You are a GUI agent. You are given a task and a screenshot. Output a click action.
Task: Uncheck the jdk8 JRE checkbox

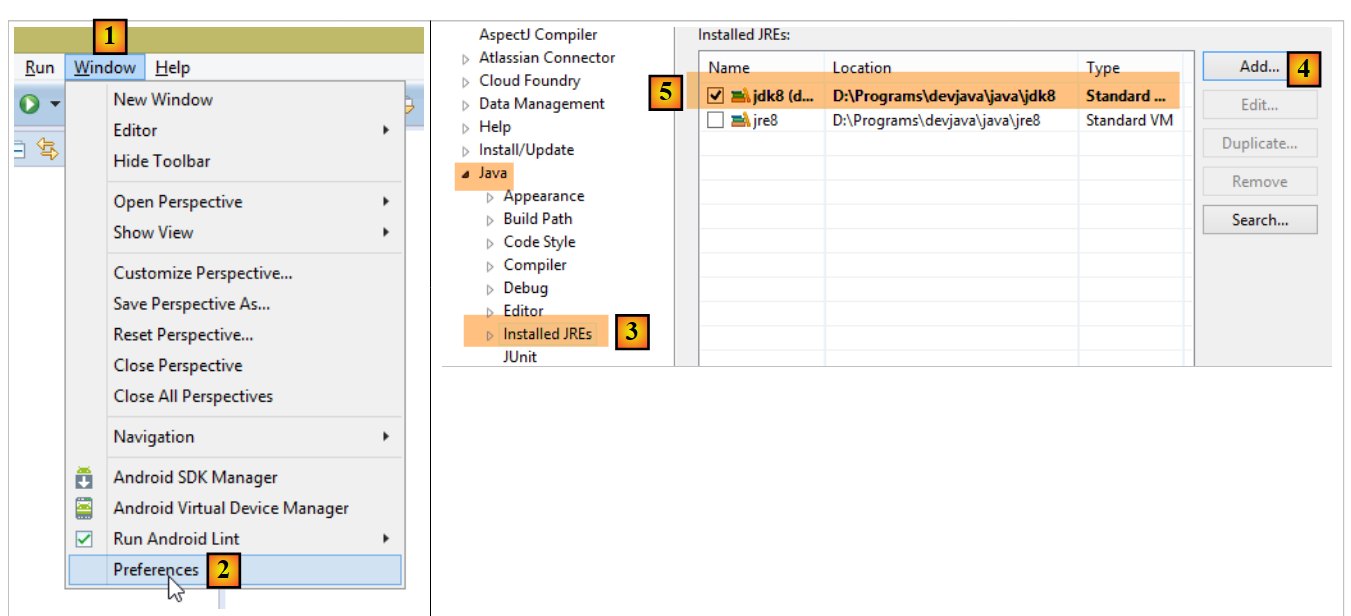[x=715, y=97]
